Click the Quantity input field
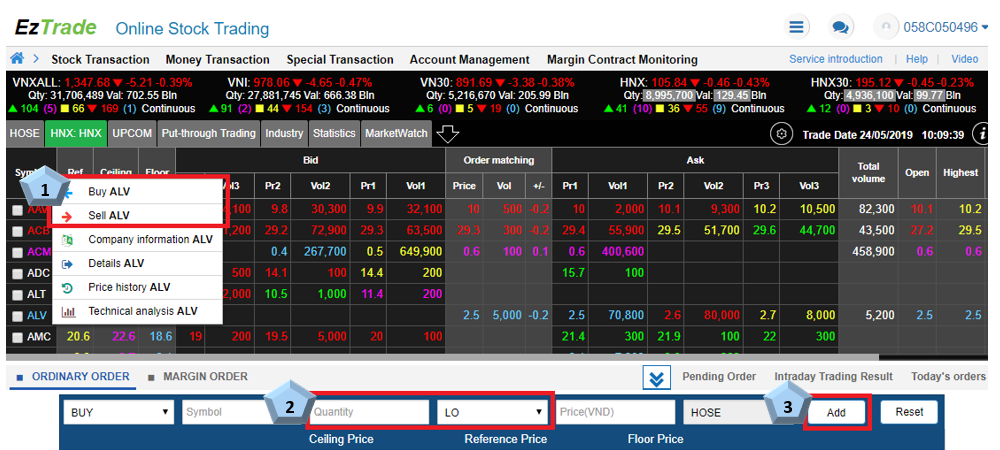This screenshot has height=450, width=1000. pos(368,411)
